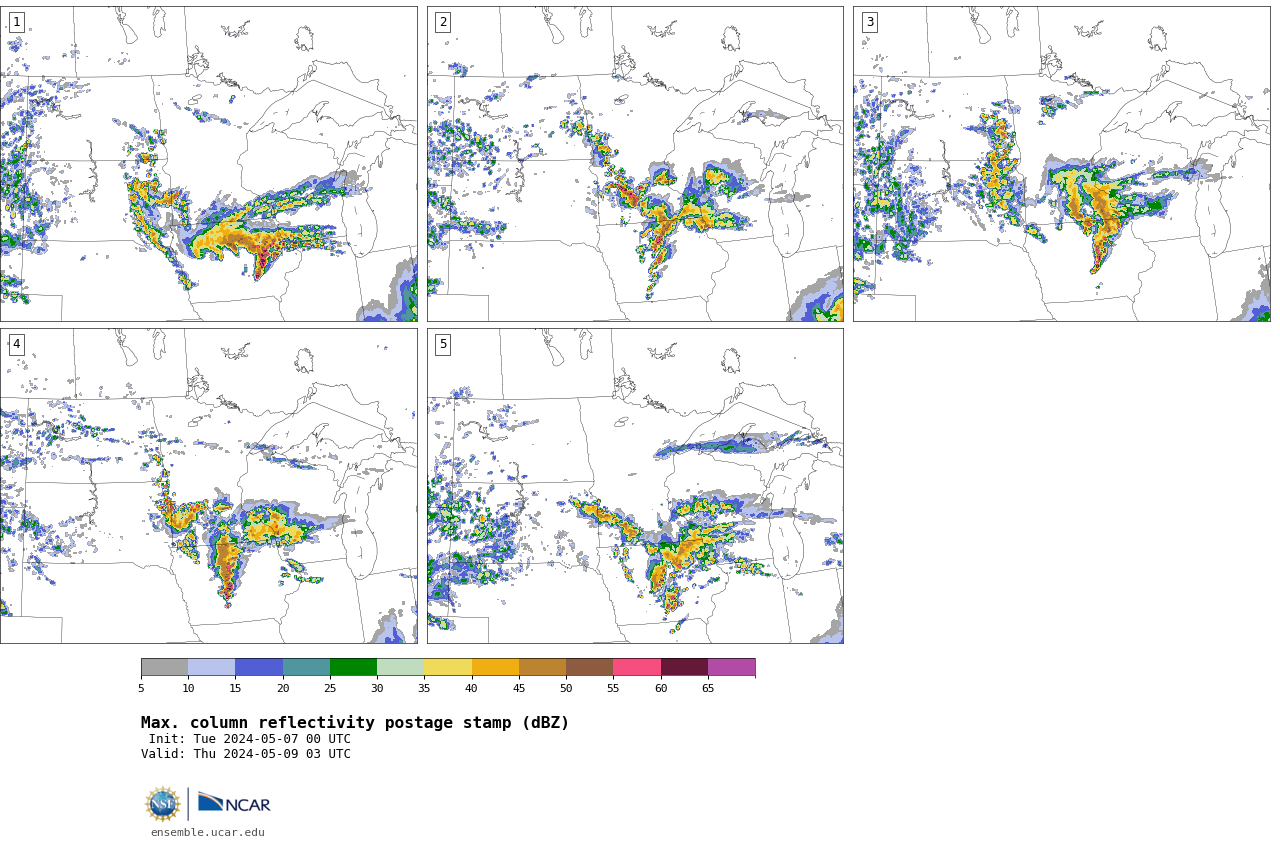1280x844 pixels.
Task: Open ensemble member 5 reflectivity map
Action: 635,486
